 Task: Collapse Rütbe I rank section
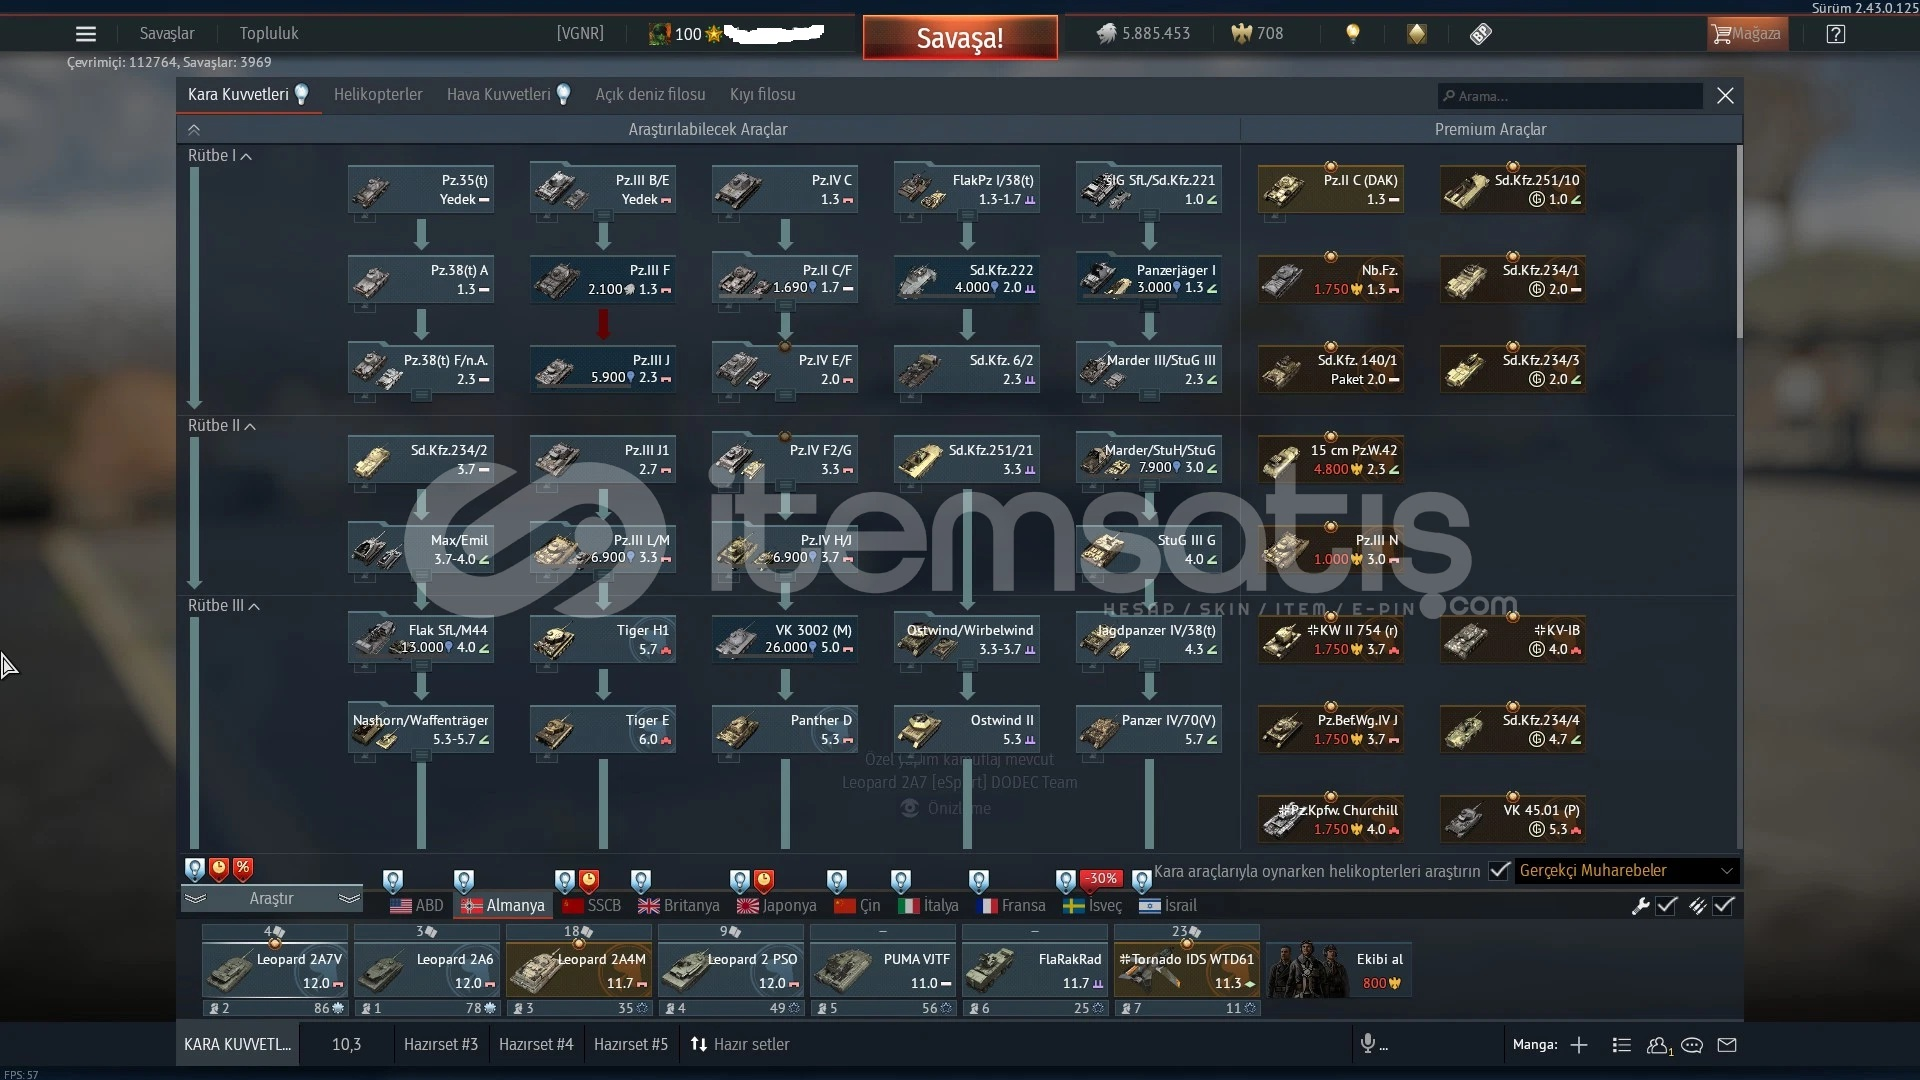(x=219, y=156)
